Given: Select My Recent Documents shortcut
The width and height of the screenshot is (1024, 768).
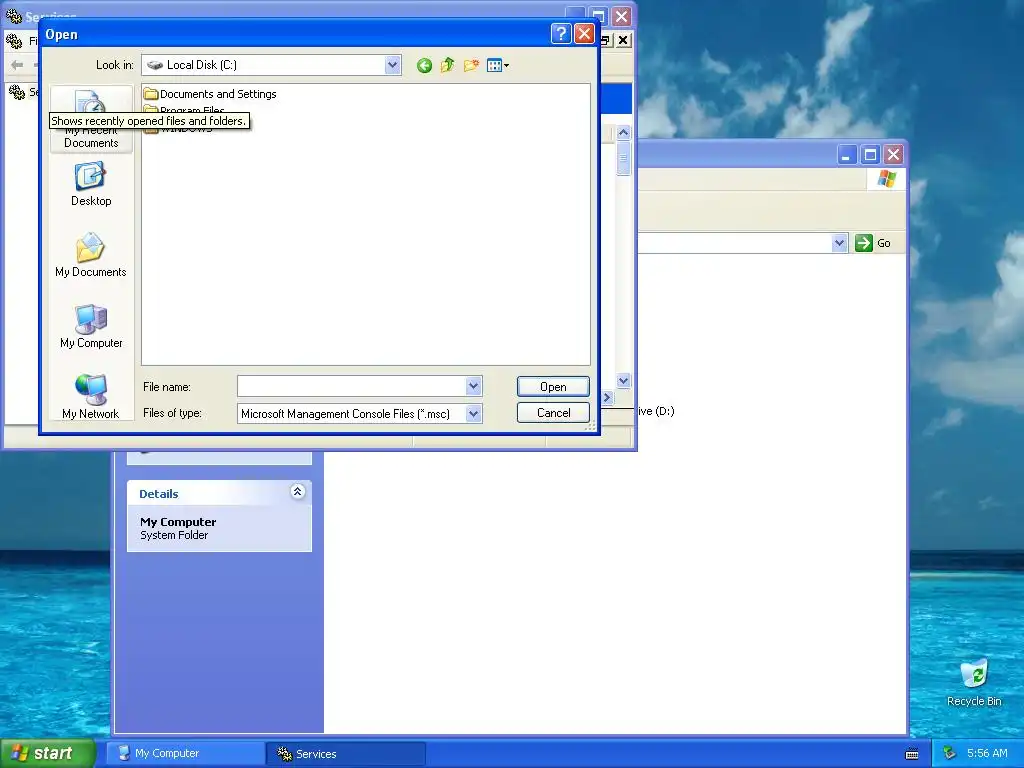Looking at the screenshot, I should point(91,120).
